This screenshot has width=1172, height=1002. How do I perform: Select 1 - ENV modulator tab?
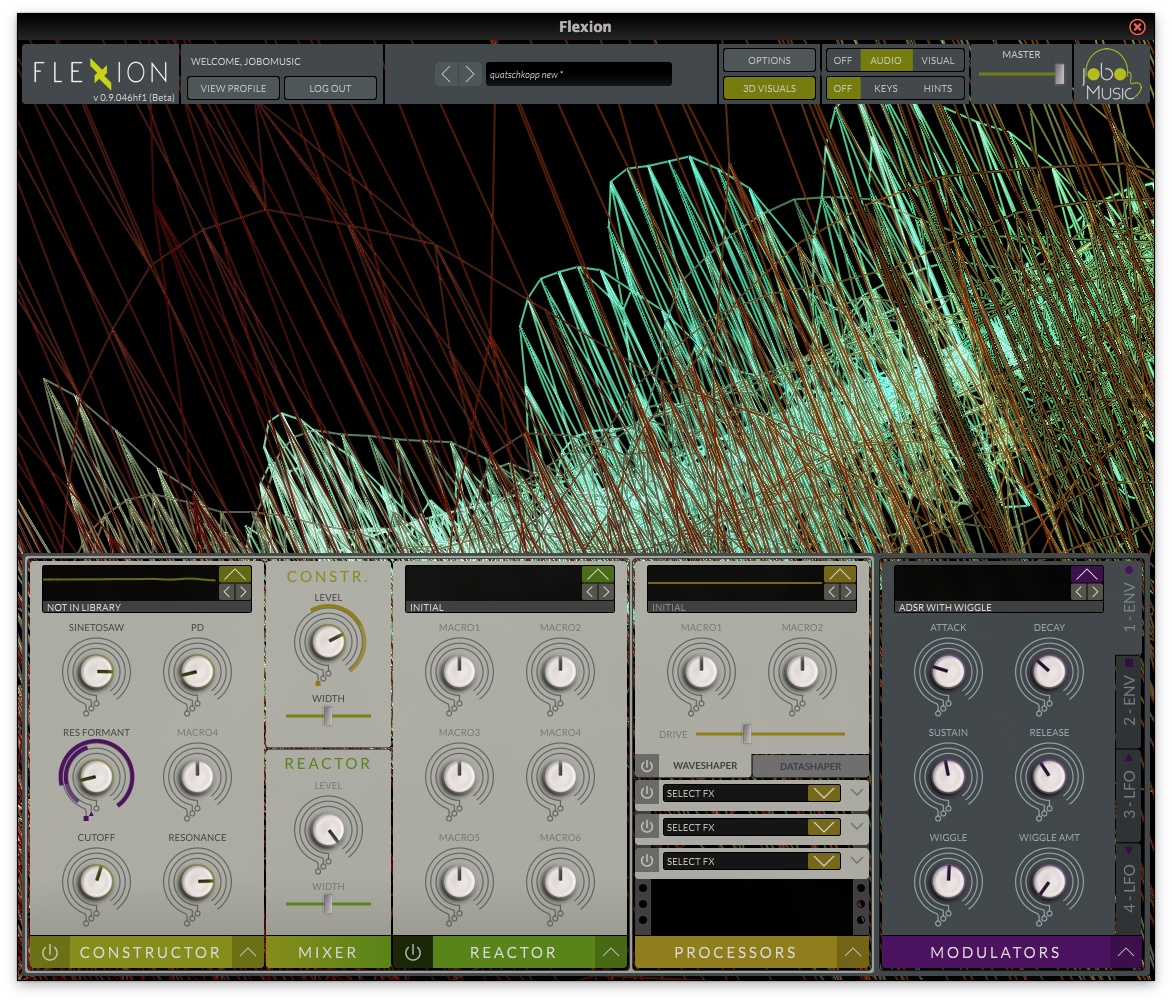click(1129, 607)
